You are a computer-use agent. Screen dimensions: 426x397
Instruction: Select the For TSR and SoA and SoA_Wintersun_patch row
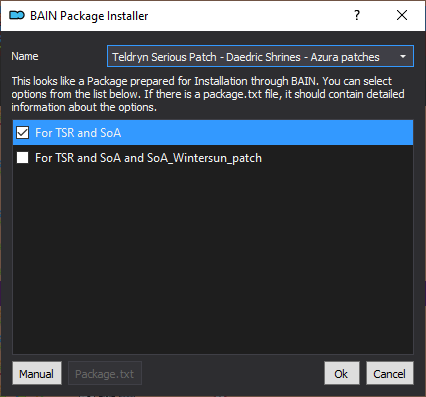[x=213, y=158]
